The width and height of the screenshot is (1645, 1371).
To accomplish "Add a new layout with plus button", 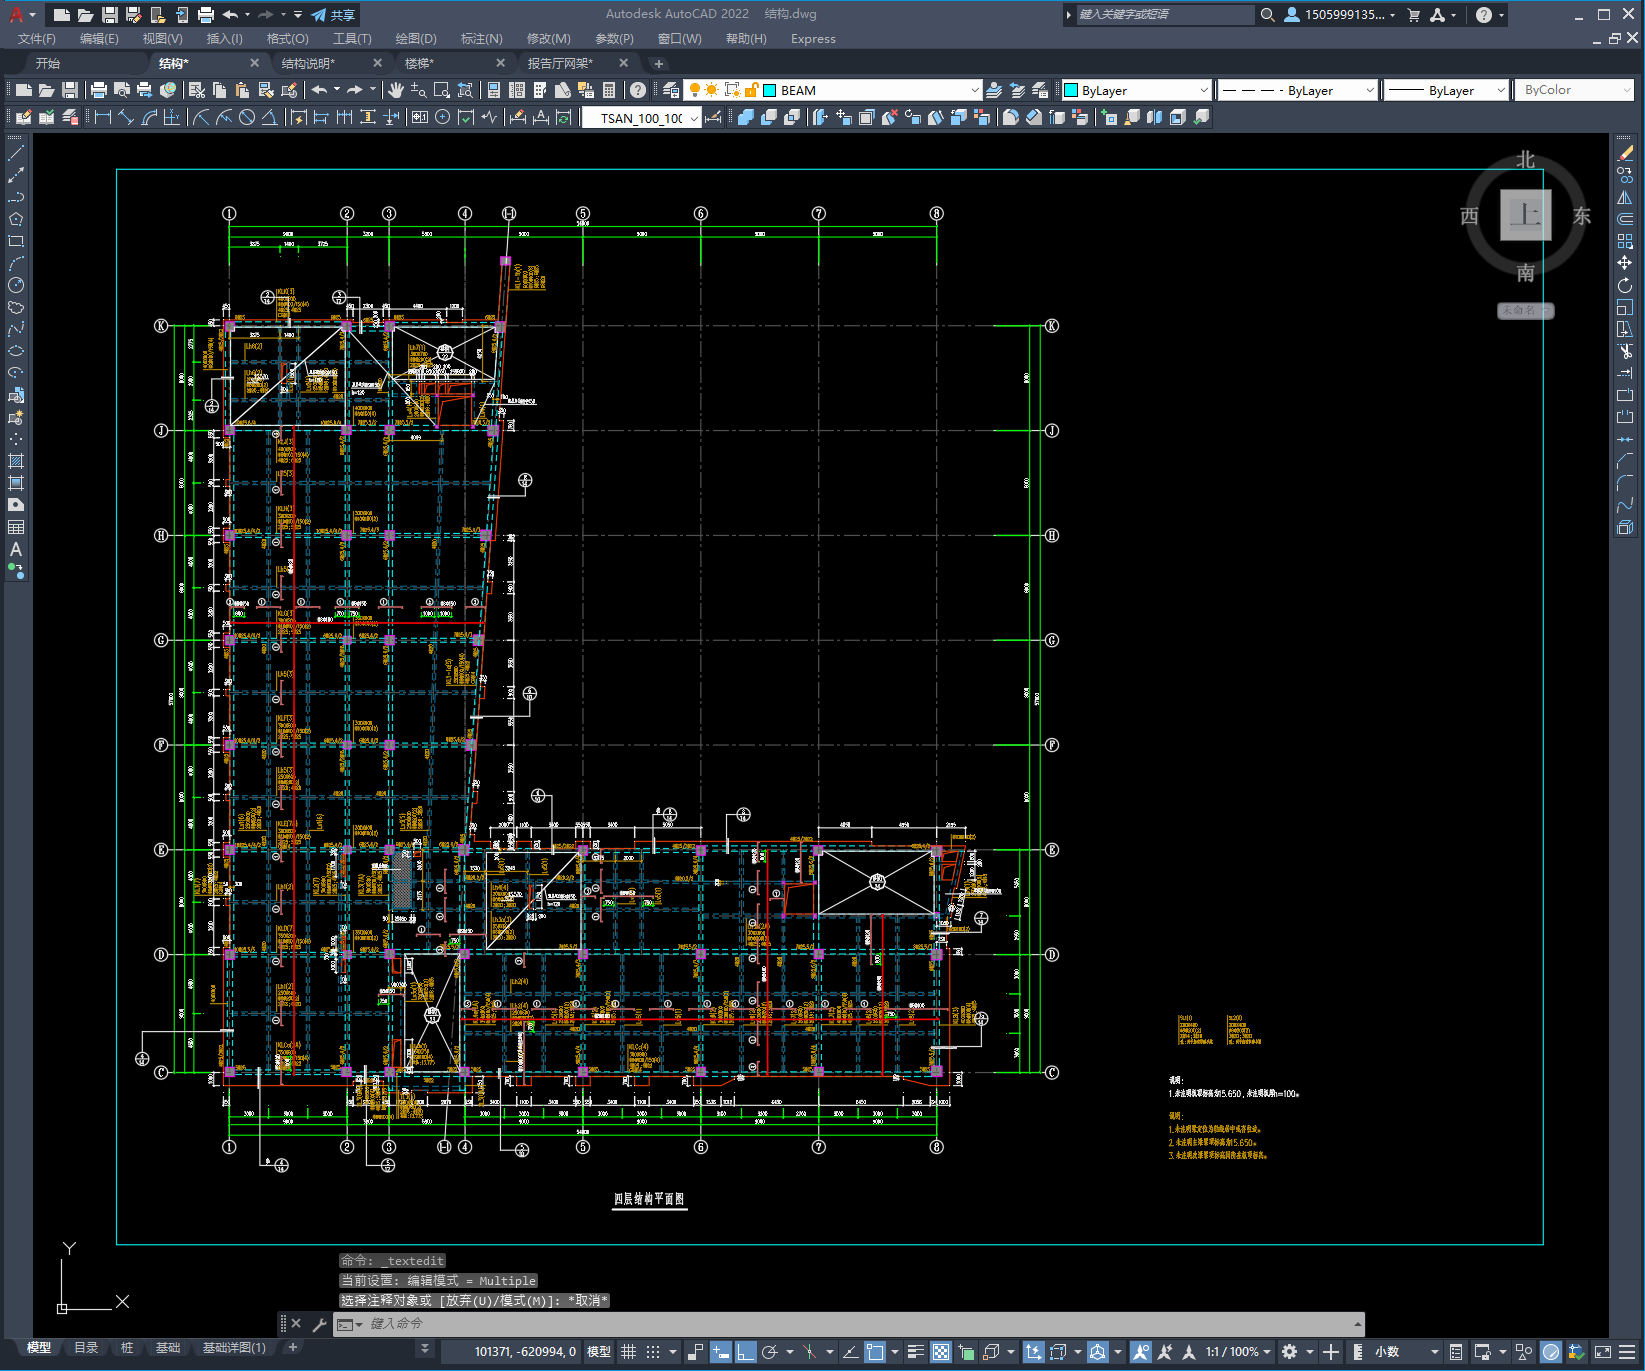I will (292, 1348).
